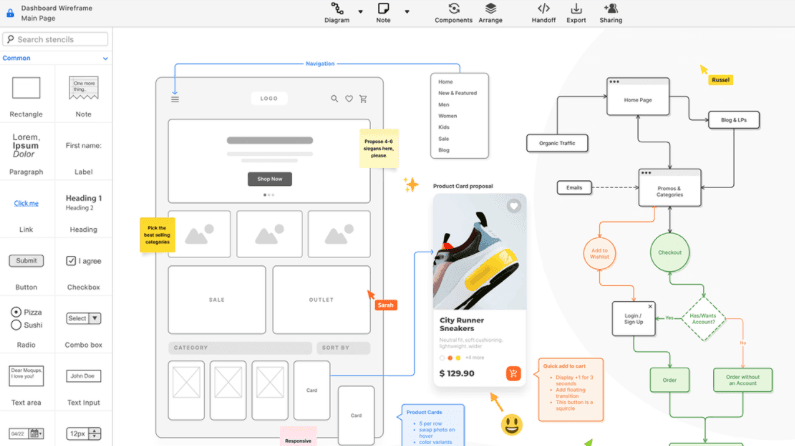The height and width of the screenshot is (446, 795).
Task: Click New & Featured in navigation menu
Action: 457,93
